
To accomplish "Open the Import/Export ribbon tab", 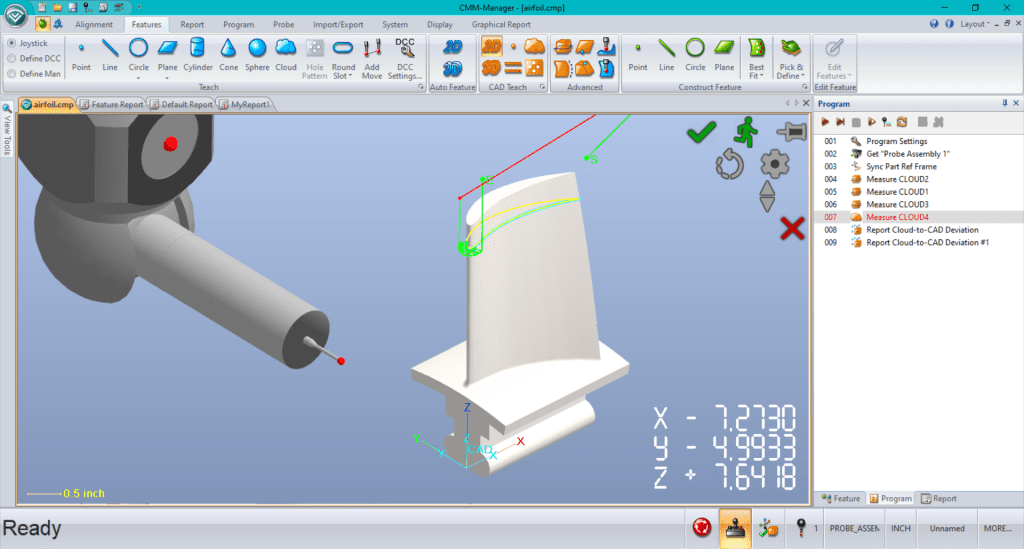I will coord(338,24).
